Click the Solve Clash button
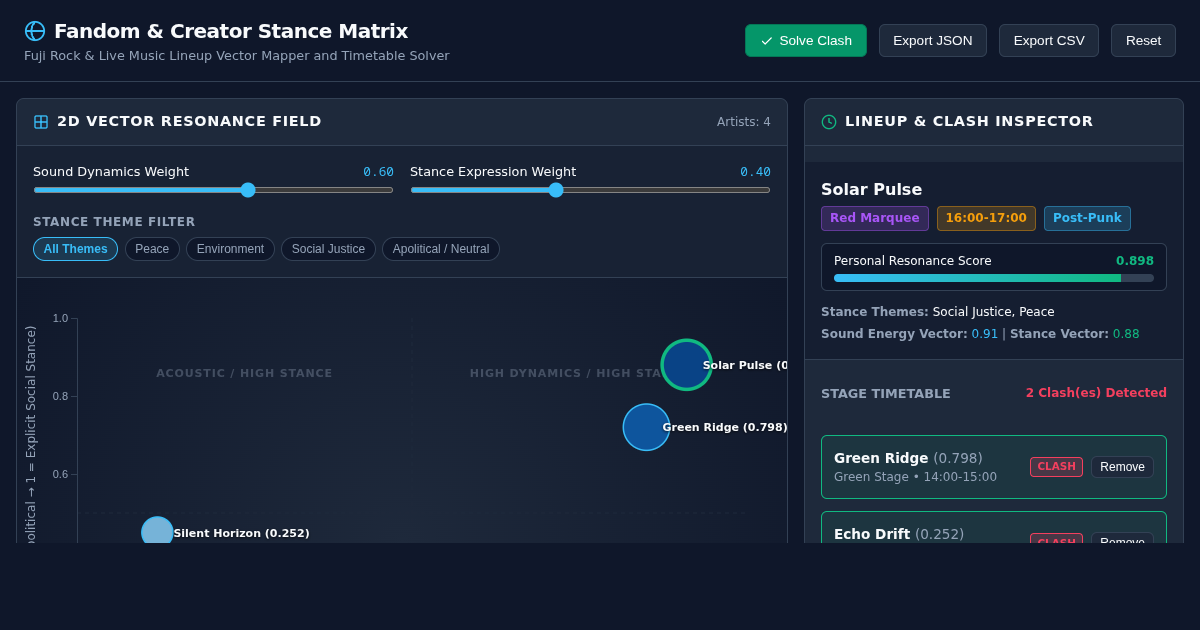The image size is (1200, 630). pos(806,41)
